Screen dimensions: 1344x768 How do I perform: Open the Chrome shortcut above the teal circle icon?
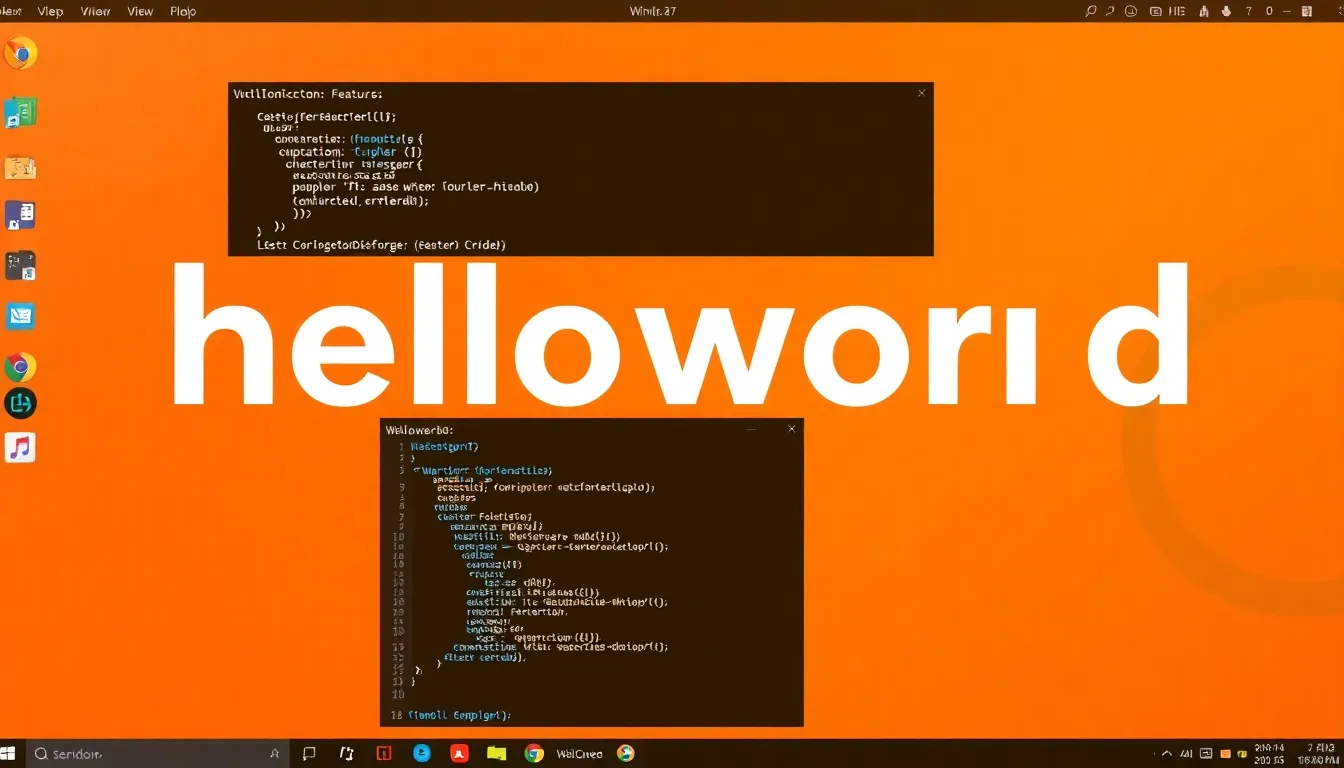21,367
